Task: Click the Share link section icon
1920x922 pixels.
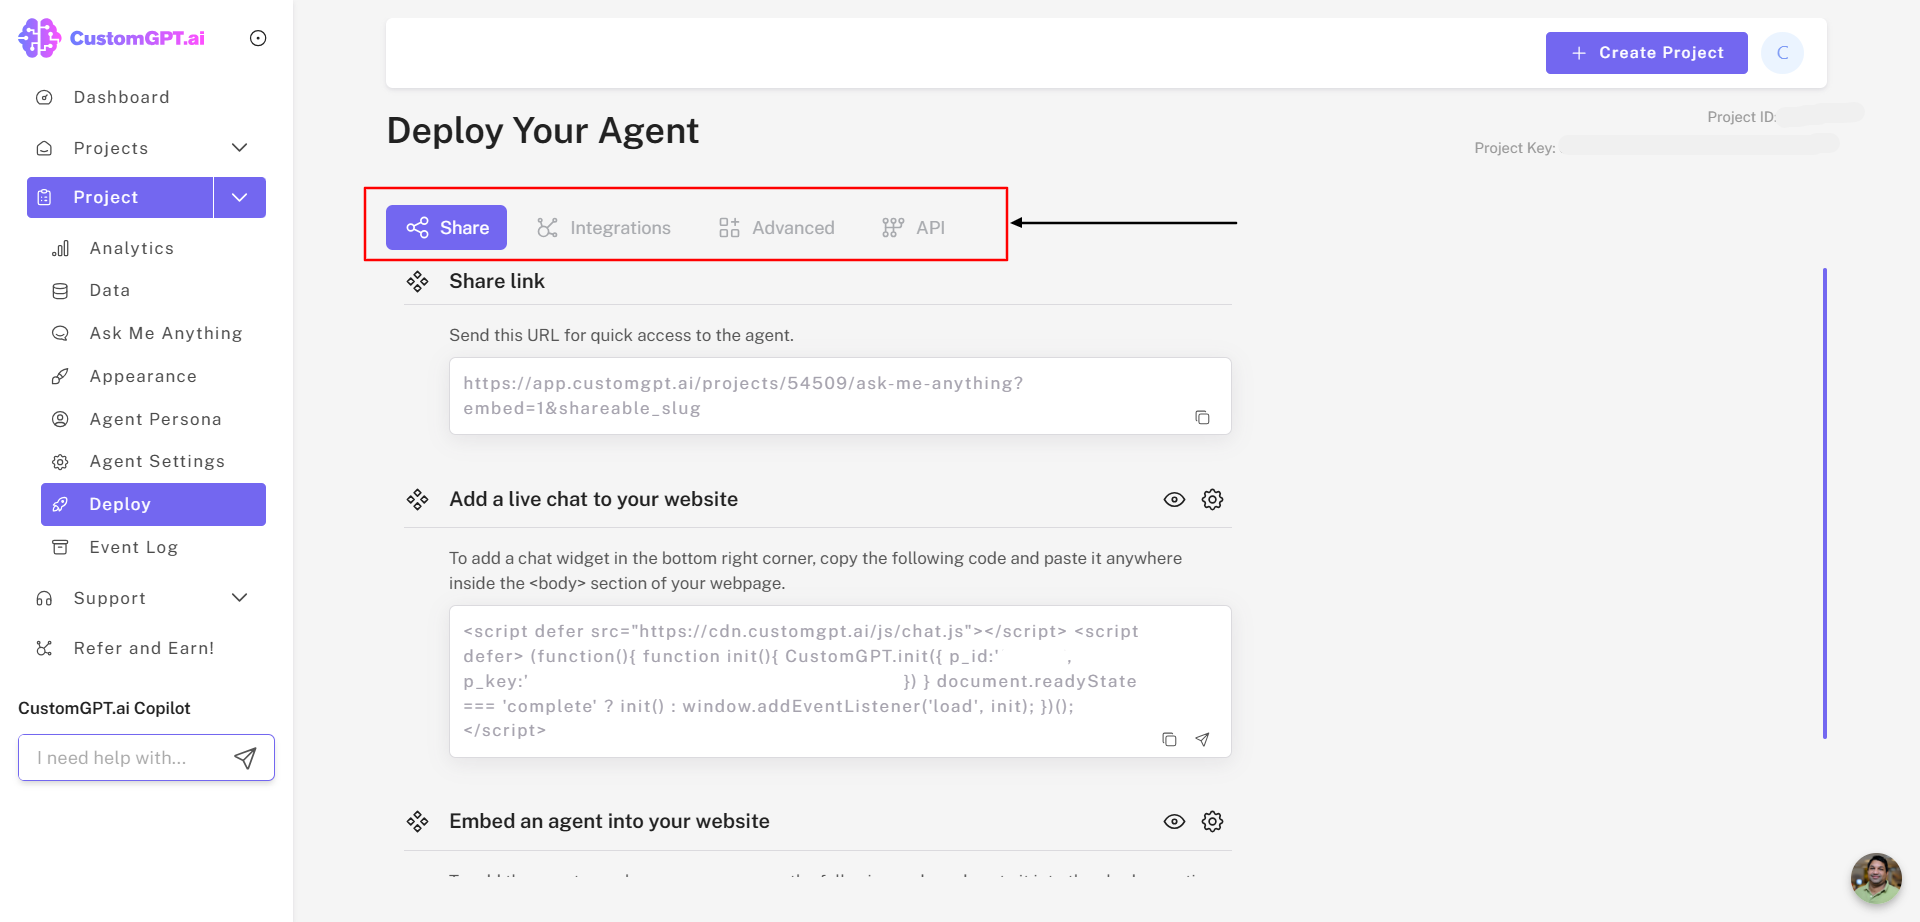Action: (417, 282)
